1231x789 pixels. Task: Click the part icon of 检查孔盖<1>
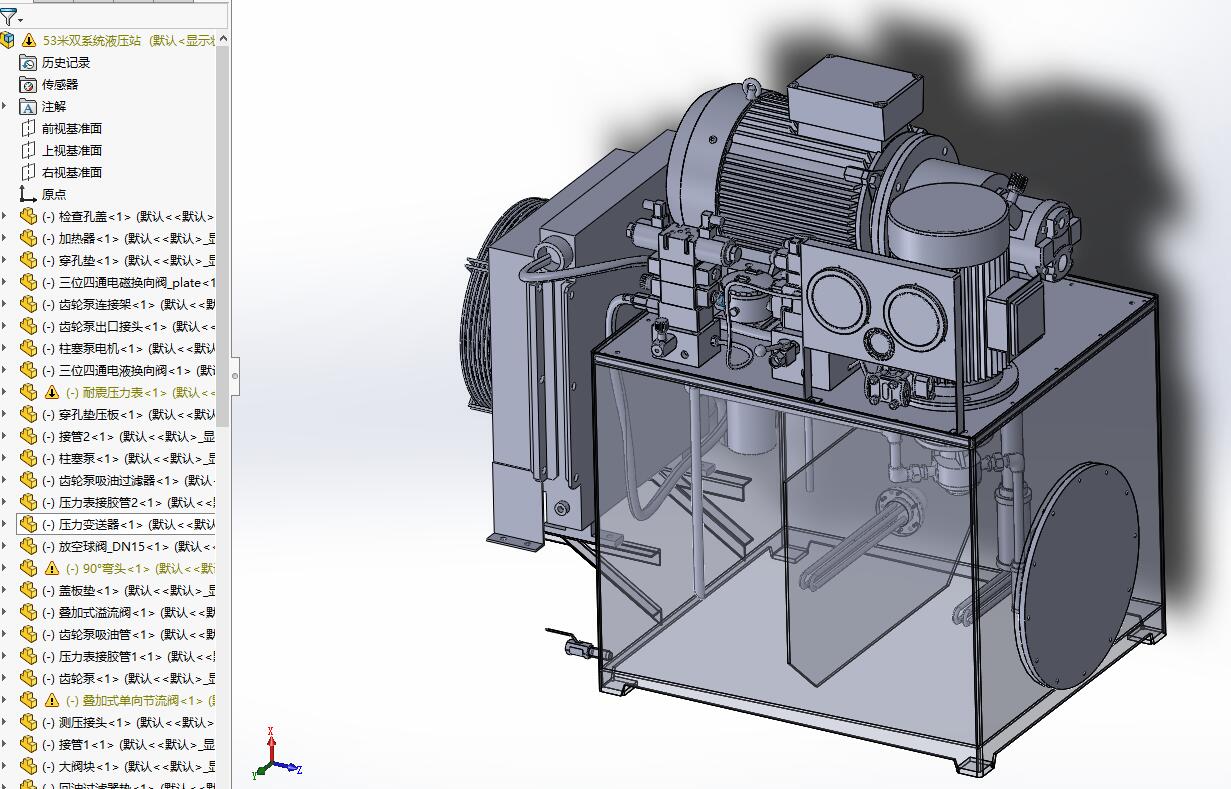click(x=28, y=216)
